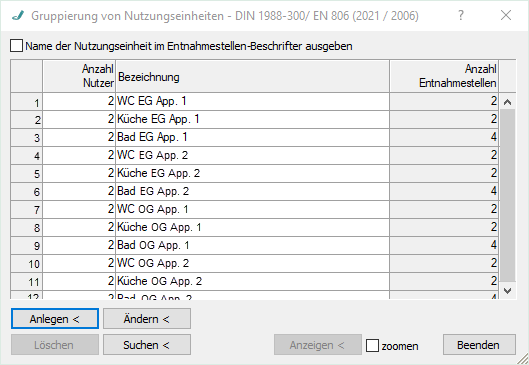Select the Bad EG App. 2 cell
This screenshot has height=365, width=529.
pos(252,192)
